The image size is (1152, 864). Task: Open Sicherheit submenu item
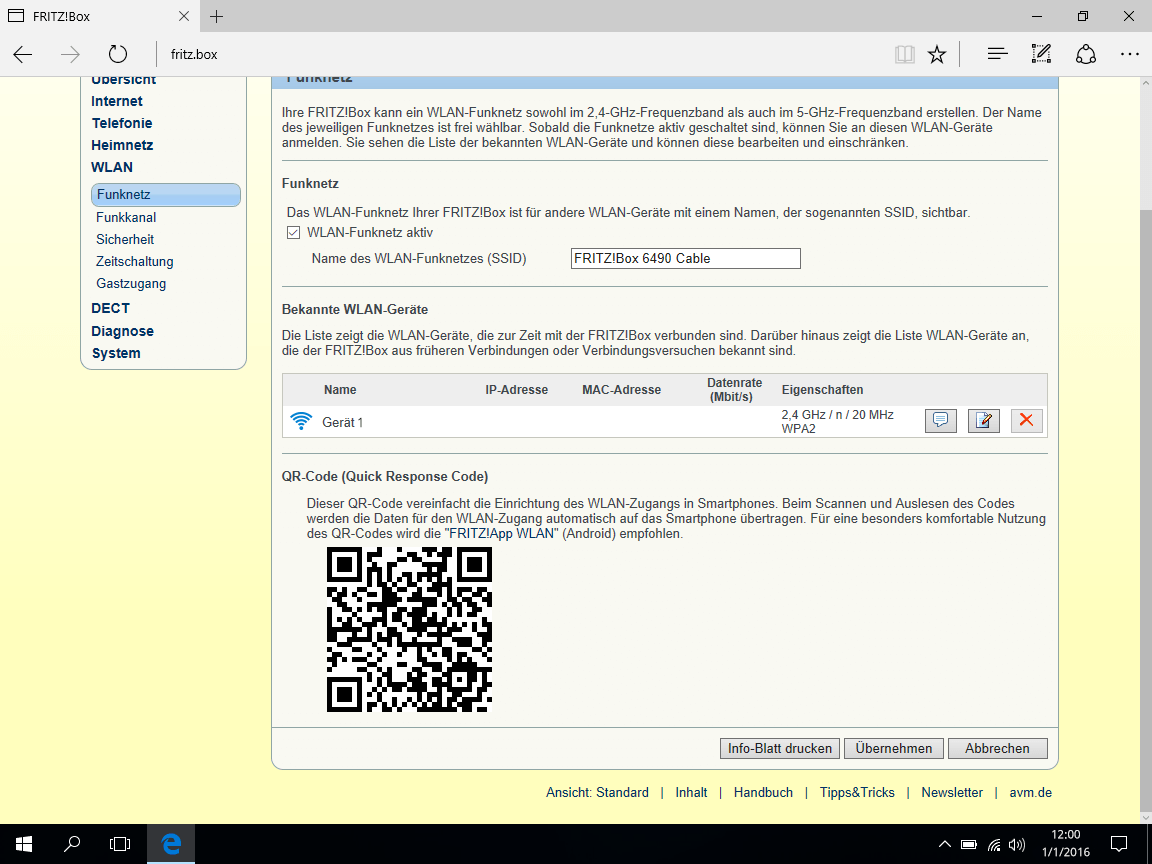[125, 240]
